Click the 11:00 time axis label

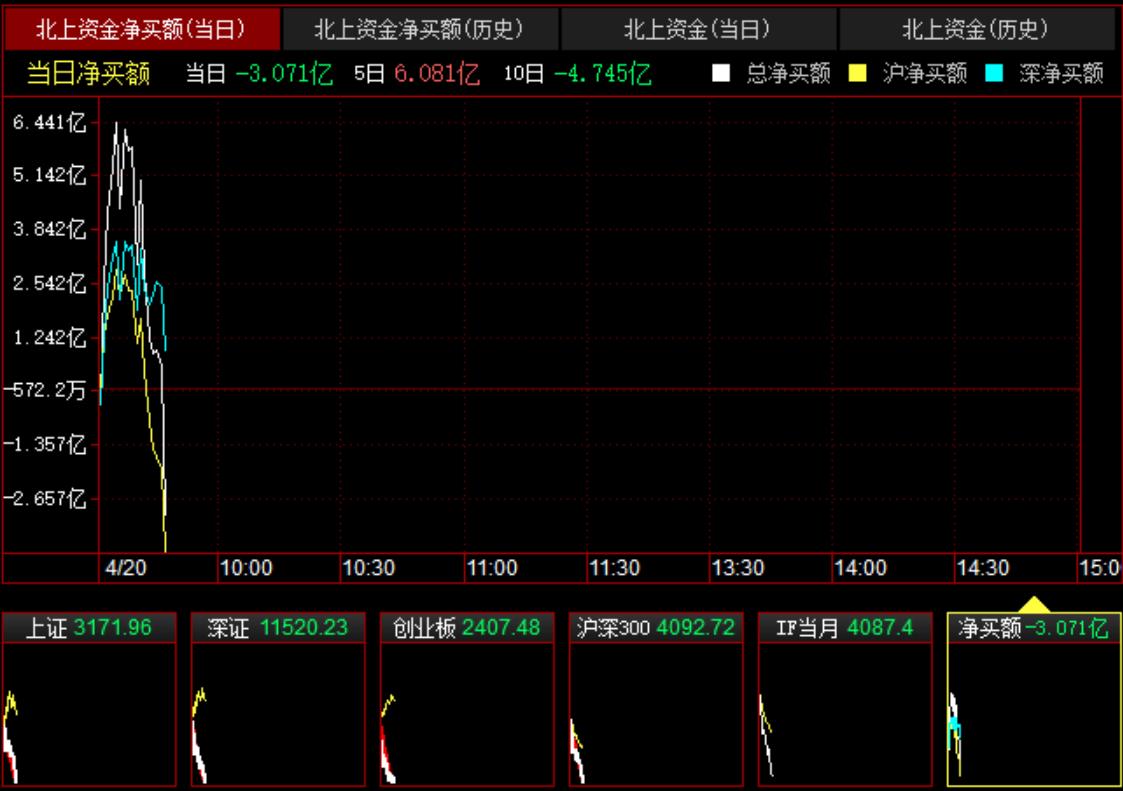pos(492,568)
